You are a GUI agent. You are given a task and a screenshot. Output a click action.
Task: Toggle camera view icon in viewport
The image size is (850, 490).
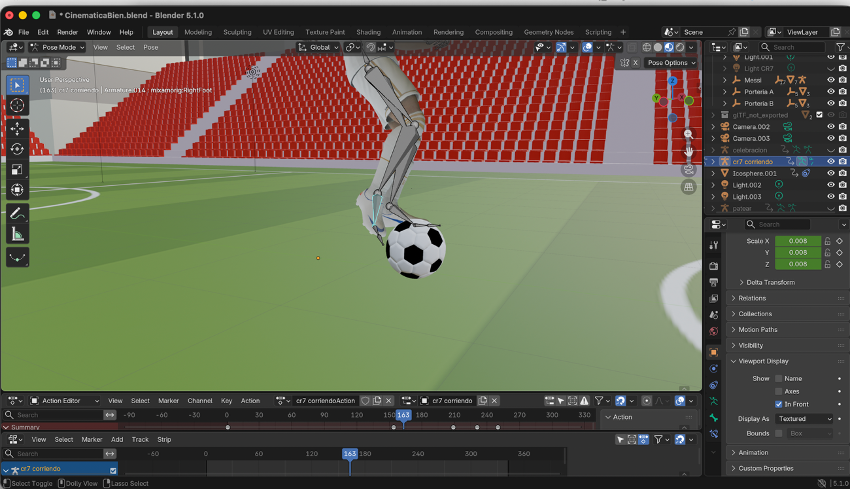coord(688,170)
